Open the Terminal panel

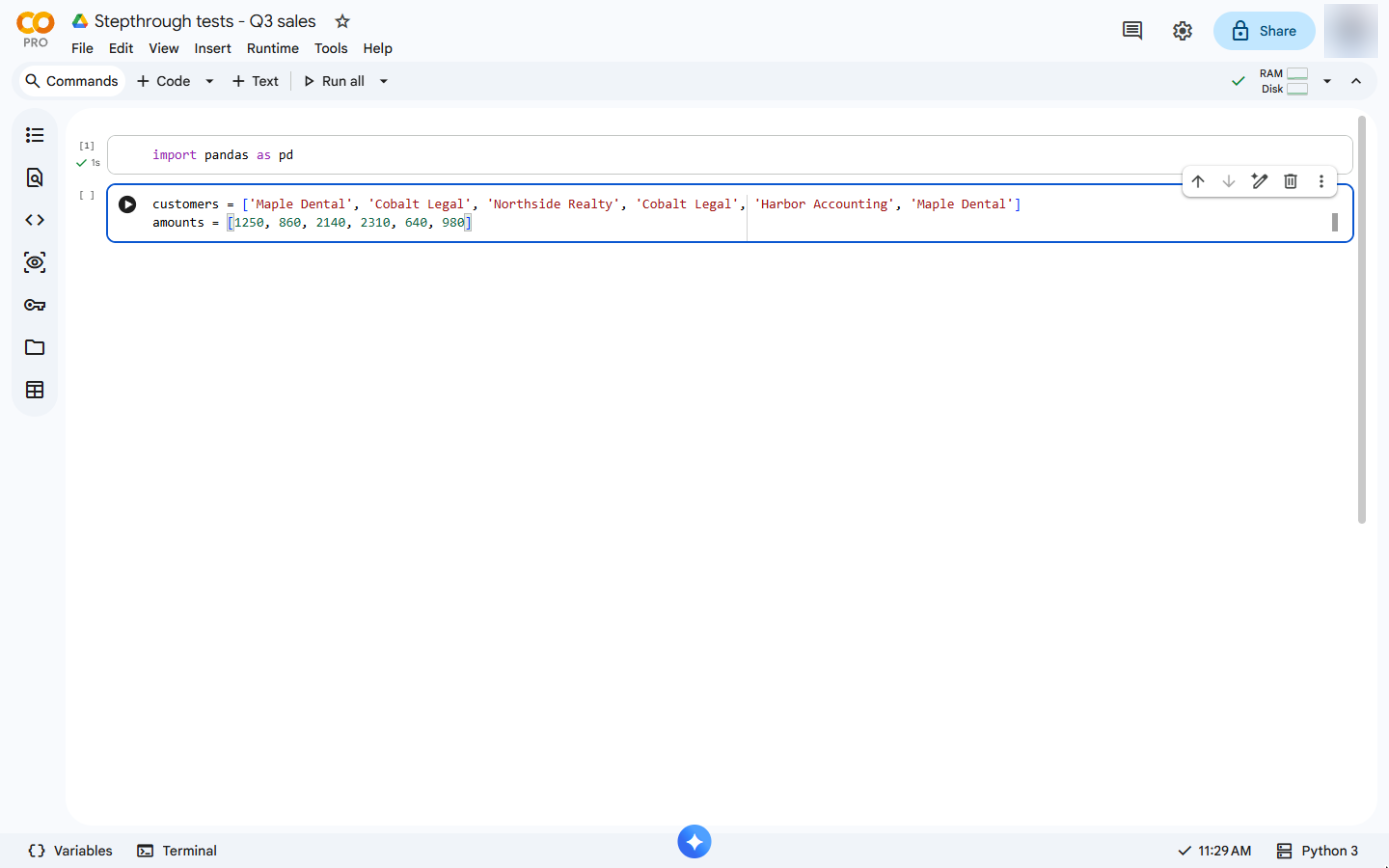click(177, 851)
